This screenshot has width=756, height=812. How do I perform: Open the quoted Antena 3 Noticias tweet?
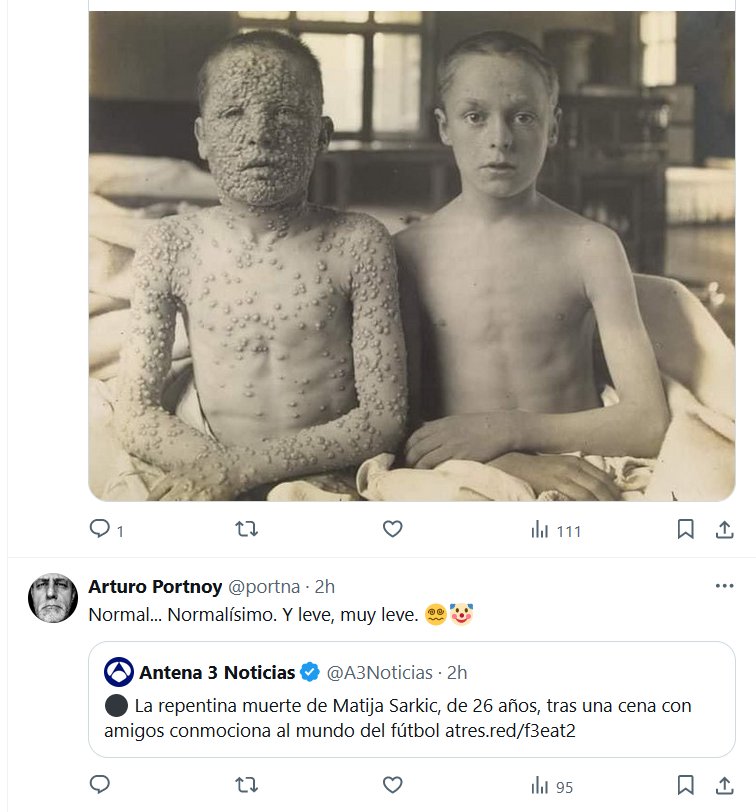click(x=411, y=718)
